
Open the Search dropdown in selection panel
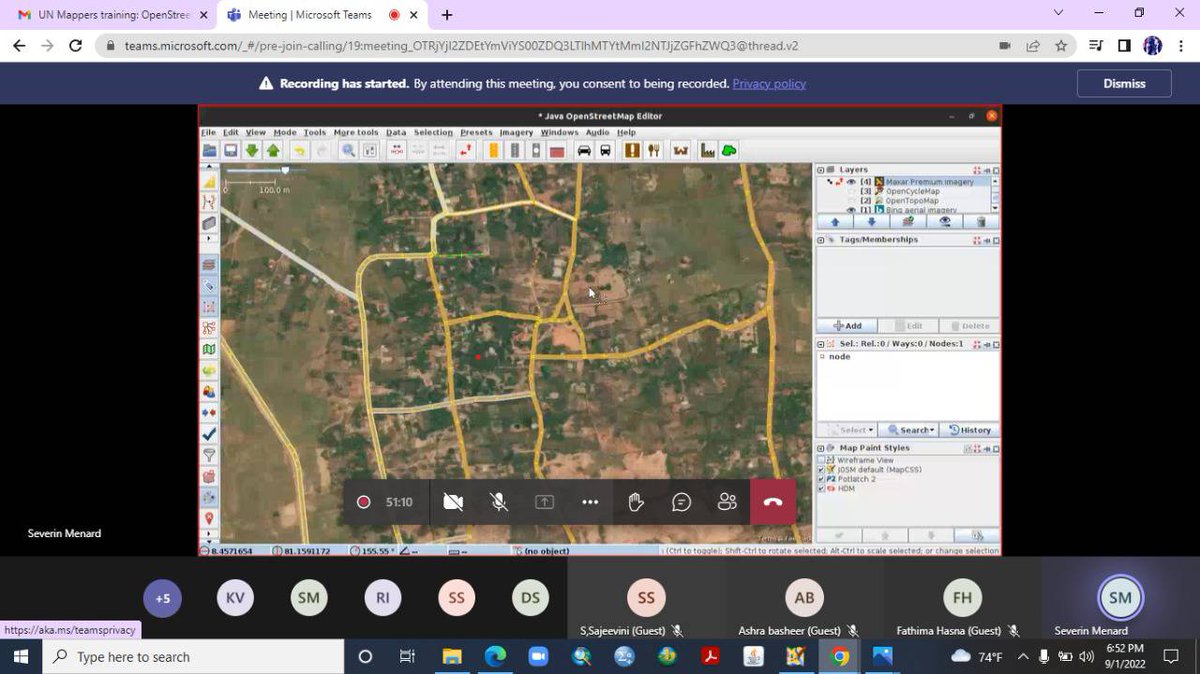pos(910,430)
